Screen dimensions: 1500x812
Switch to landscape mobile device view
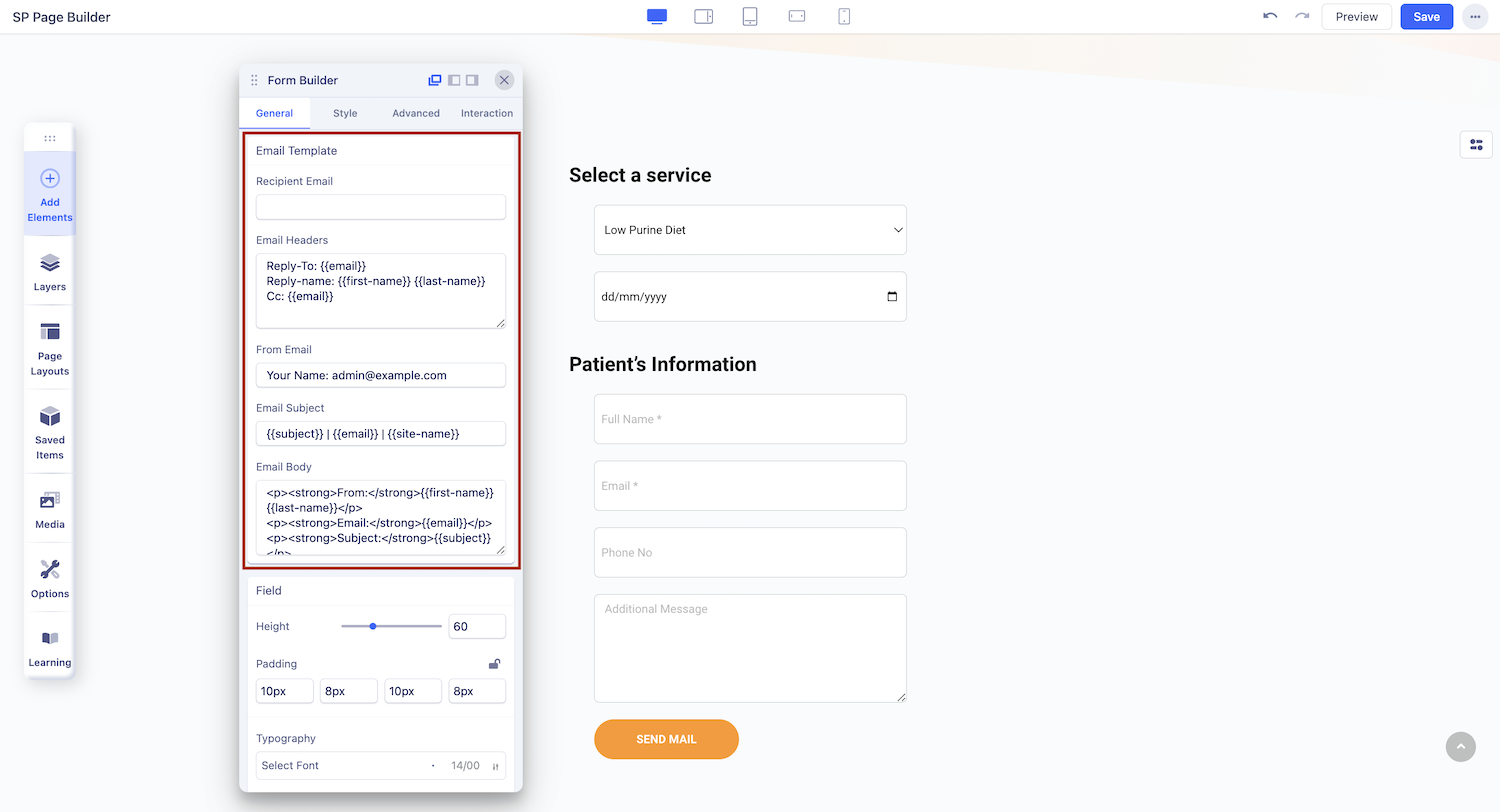797,16
